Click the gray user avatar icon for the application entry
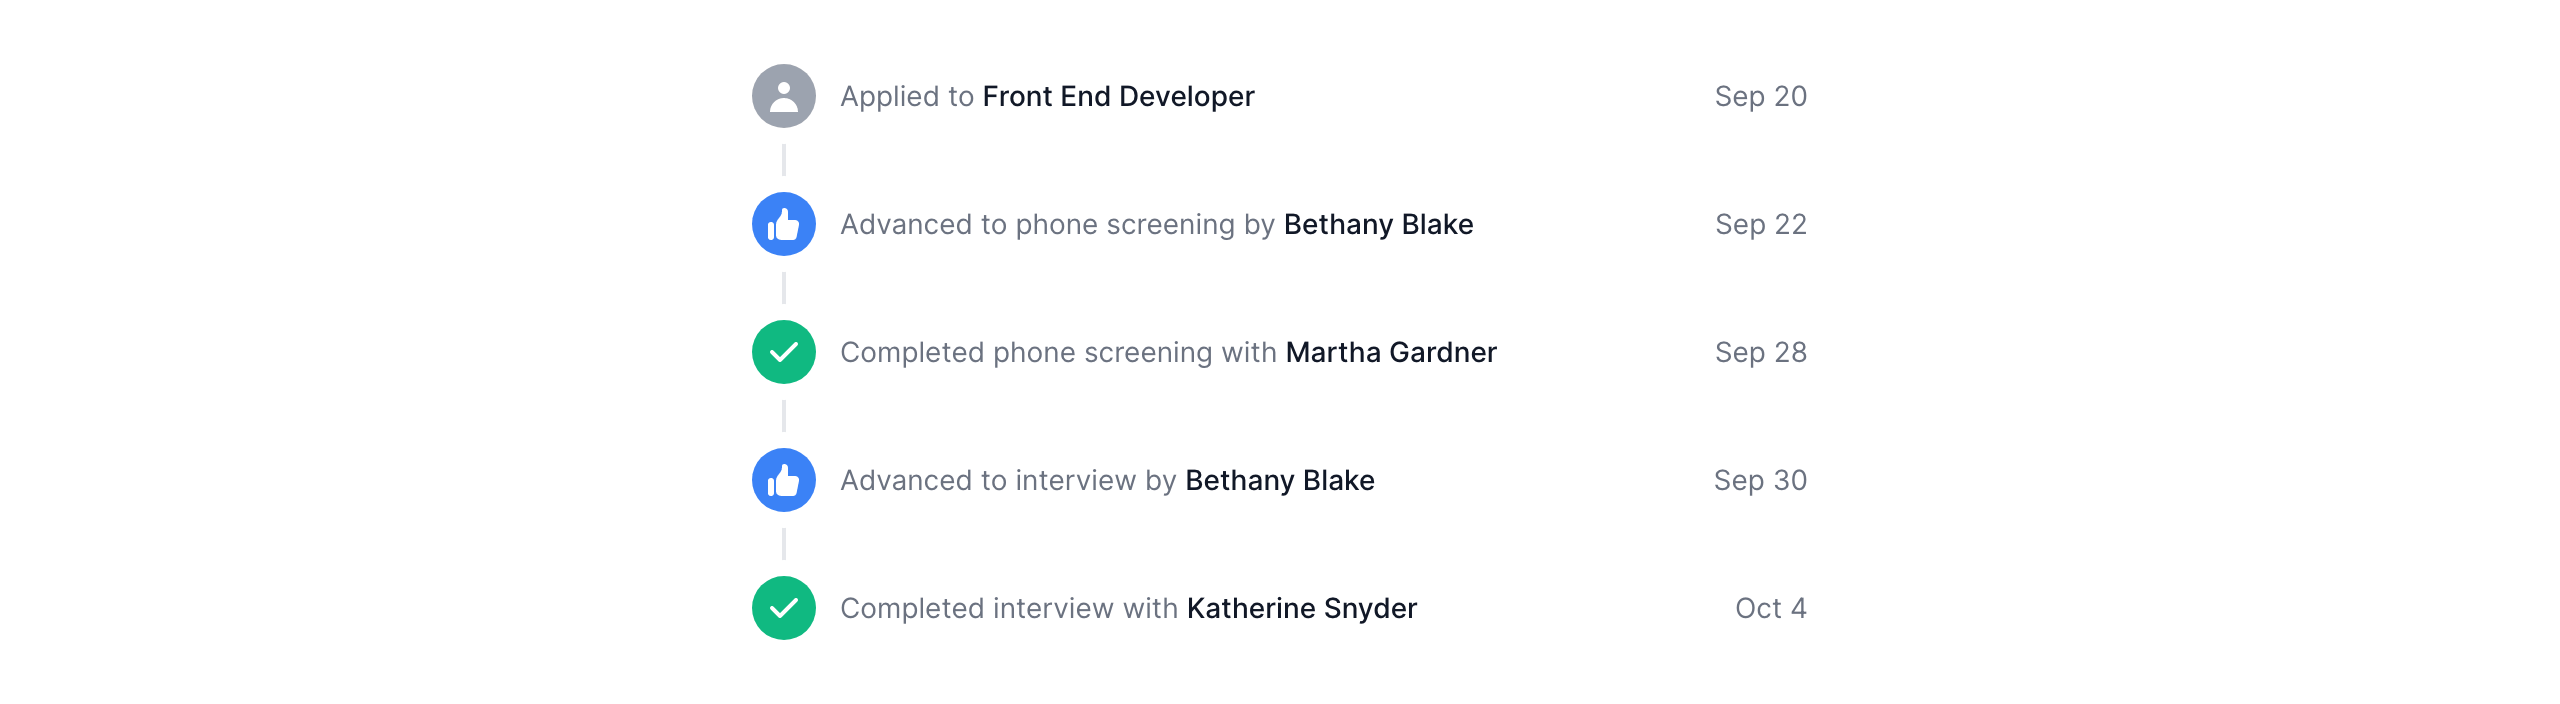Image resolution: width=2560 pixels, height=704 pixels. click(x=784, y=96)
